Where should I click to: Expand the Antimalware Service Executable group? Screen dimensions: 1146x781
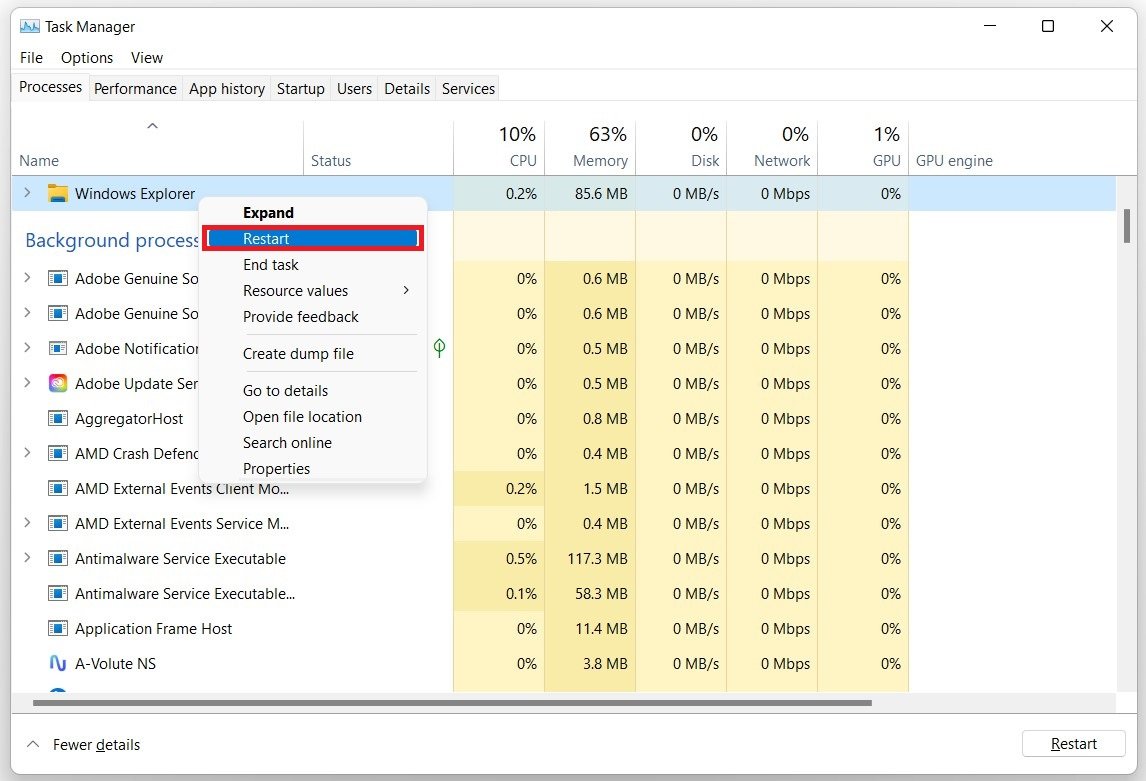(27, 558)
